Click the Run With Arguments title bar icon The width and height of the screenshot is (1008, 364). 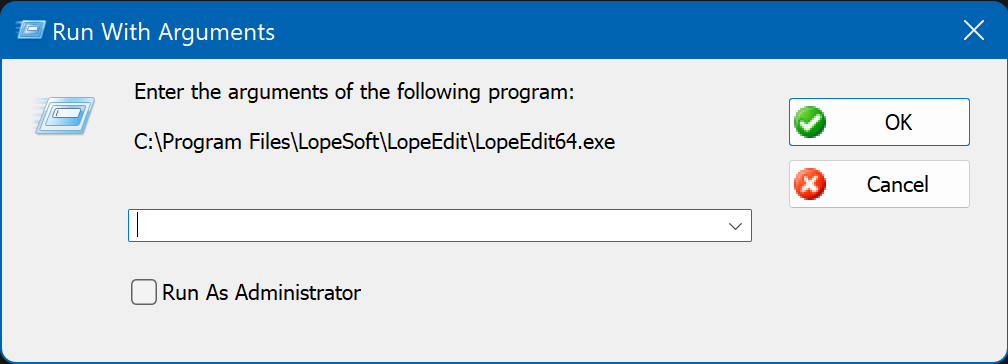click(30, 31)
